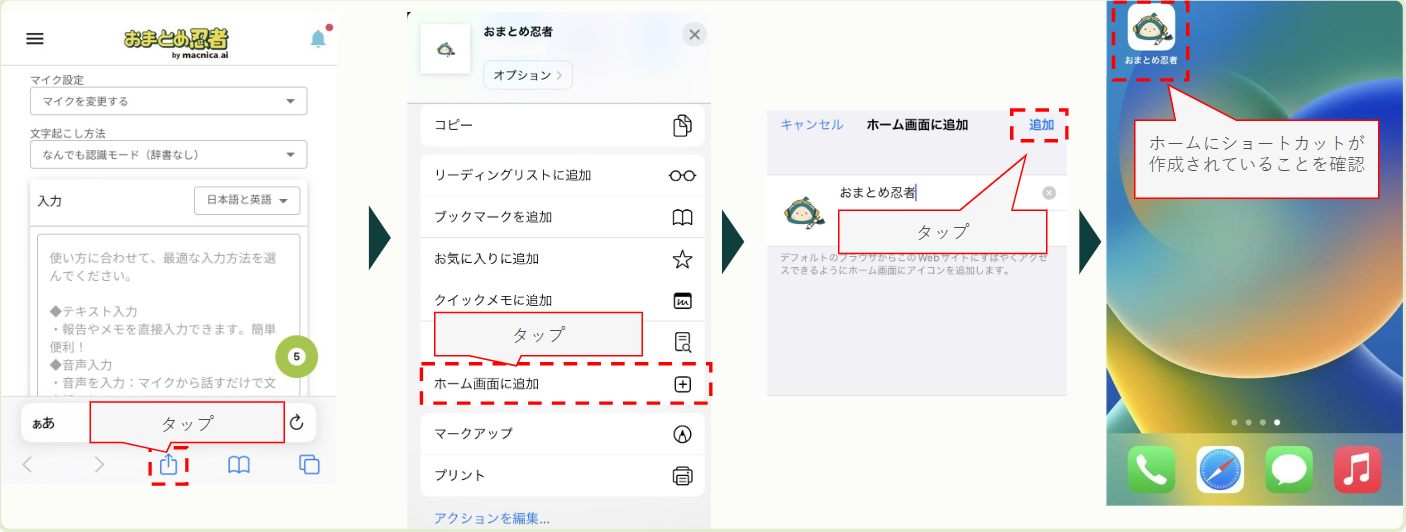1406x532 pixels.
Task: Expand the マイクを変更する dropdown
Action: [x=168, y=101]
